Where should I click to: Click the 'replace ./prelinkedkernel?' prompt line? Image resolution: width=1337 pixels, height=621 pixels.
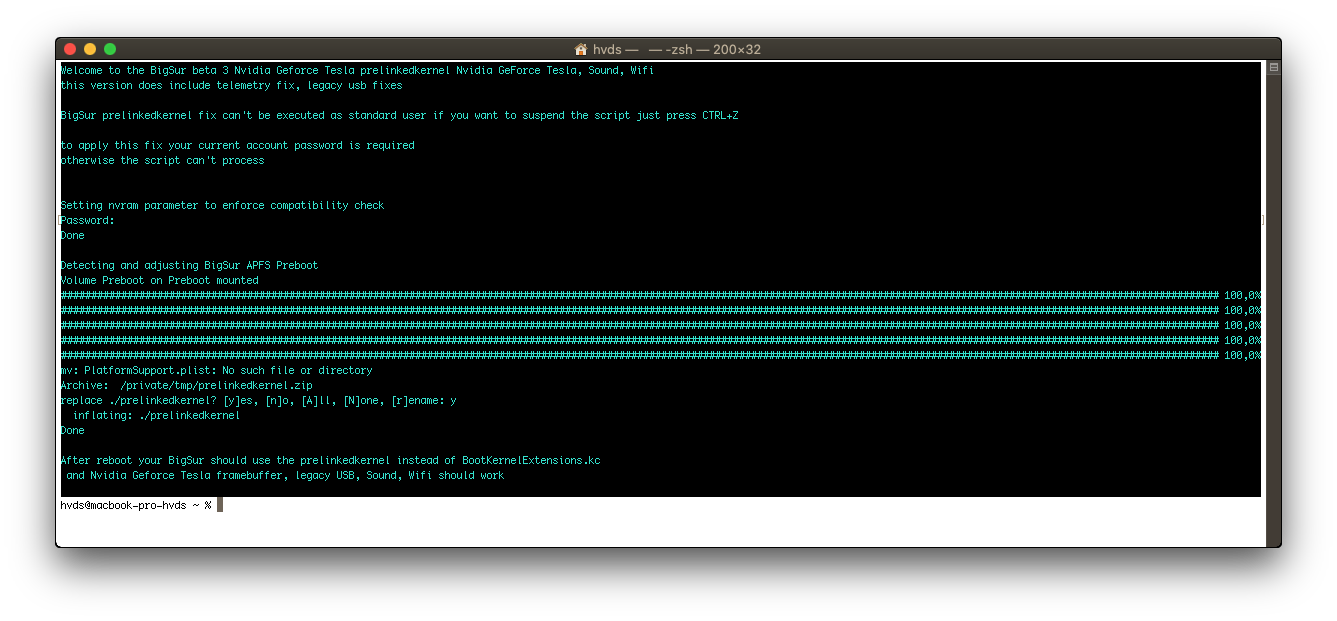tap(258, 400)
